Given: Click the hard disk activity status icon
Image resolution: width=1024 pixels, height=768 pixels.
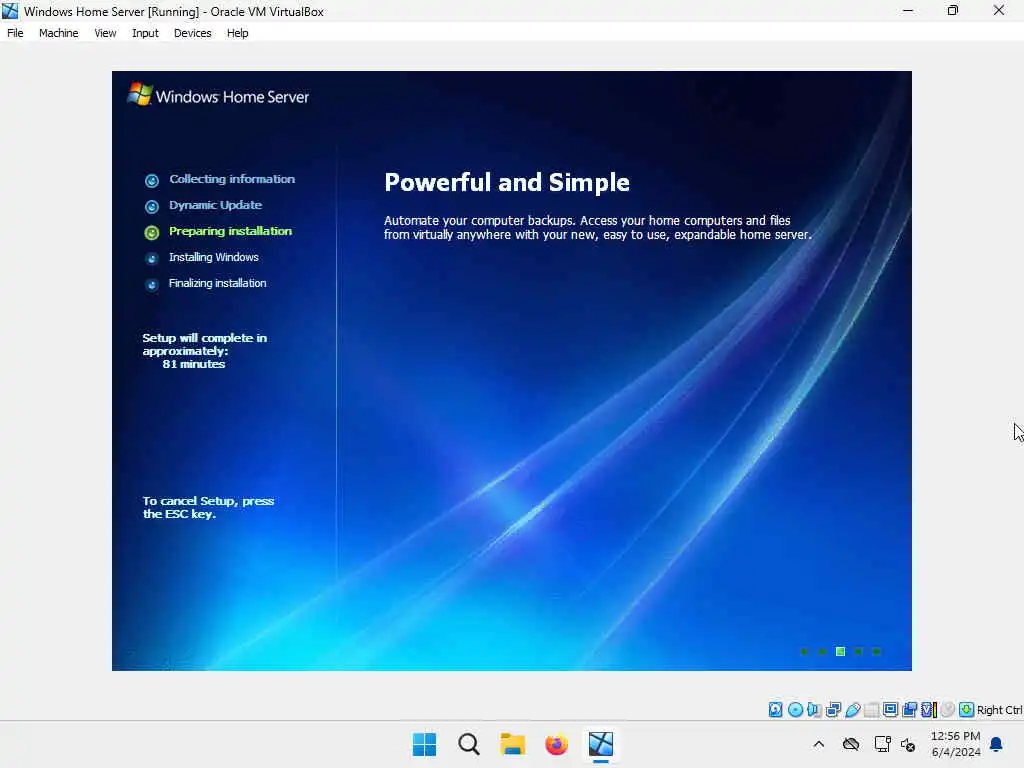Looking at the screenshot, I should pyautogui.click(x=775, y=709).
